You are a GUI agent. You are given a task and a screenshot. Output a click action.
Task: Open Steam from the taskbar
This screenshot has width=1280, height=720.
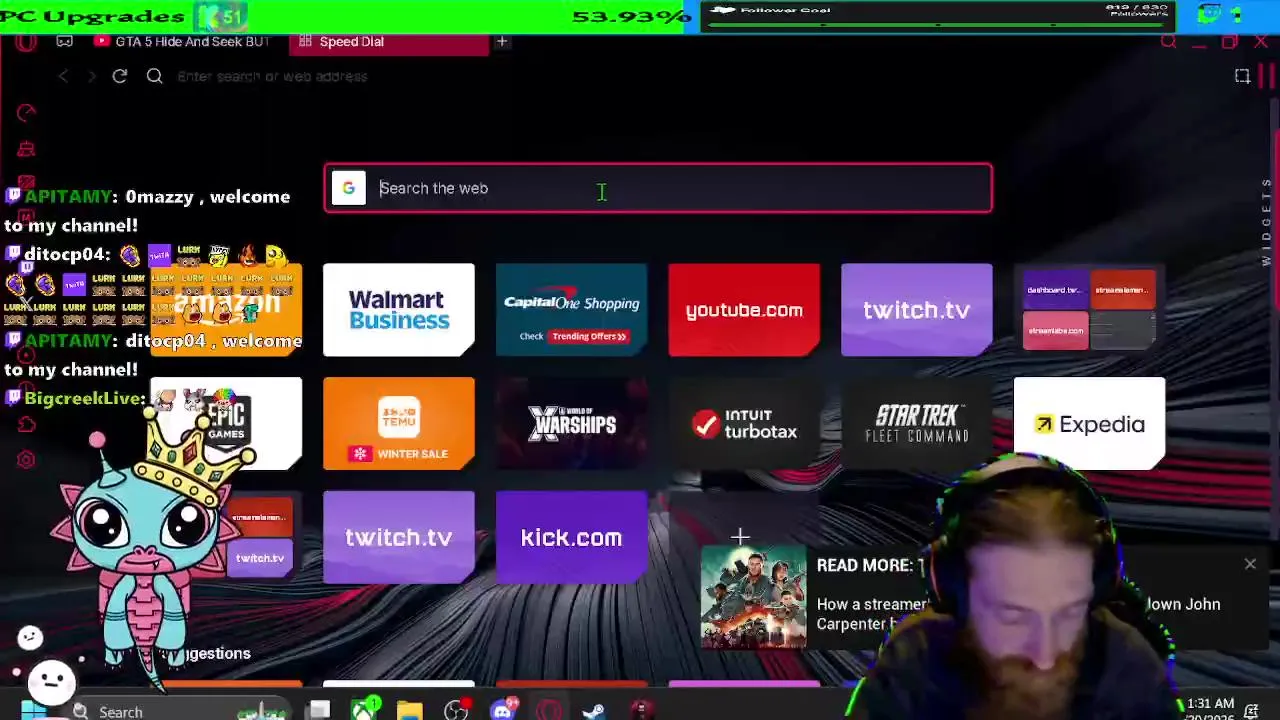pos(594,711)
